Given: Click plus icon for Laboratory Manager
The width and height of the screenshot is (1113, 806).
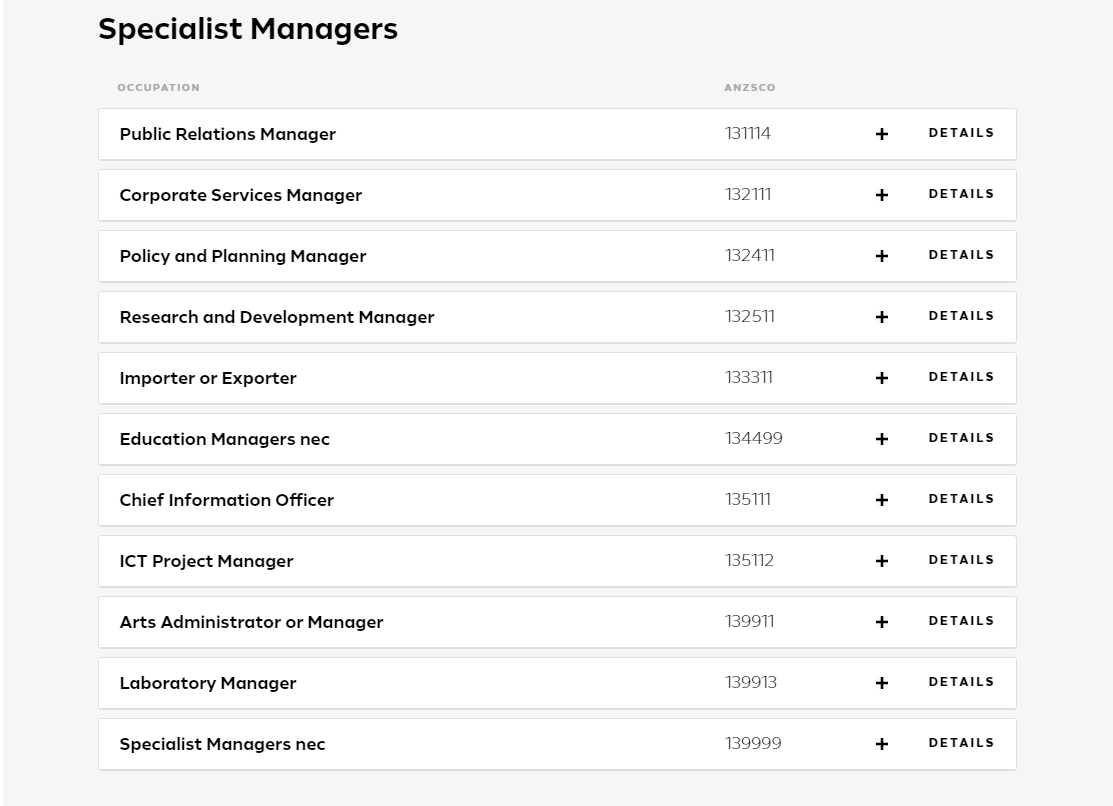Looking at the screenshot, I should (x=882, y=684).
